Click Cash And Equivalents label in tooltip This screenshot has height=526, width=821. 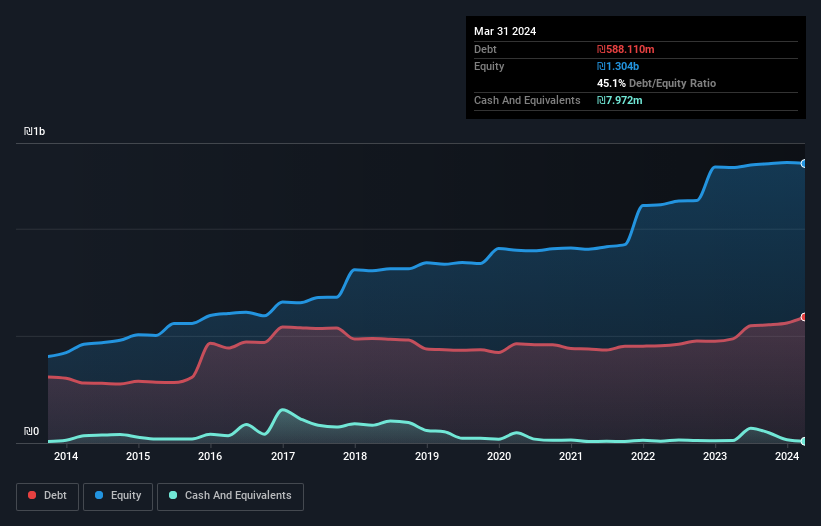pos(527,100)
